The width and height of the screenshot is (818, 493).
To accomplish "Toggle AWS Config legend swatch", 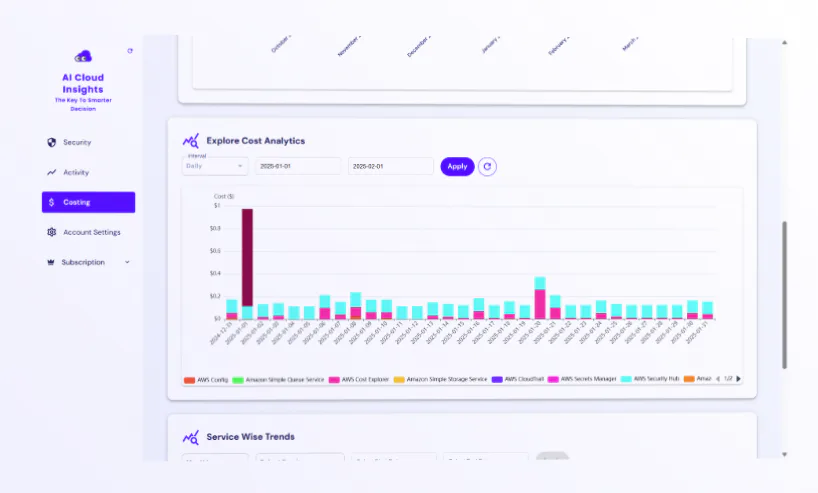I will 189,380.
